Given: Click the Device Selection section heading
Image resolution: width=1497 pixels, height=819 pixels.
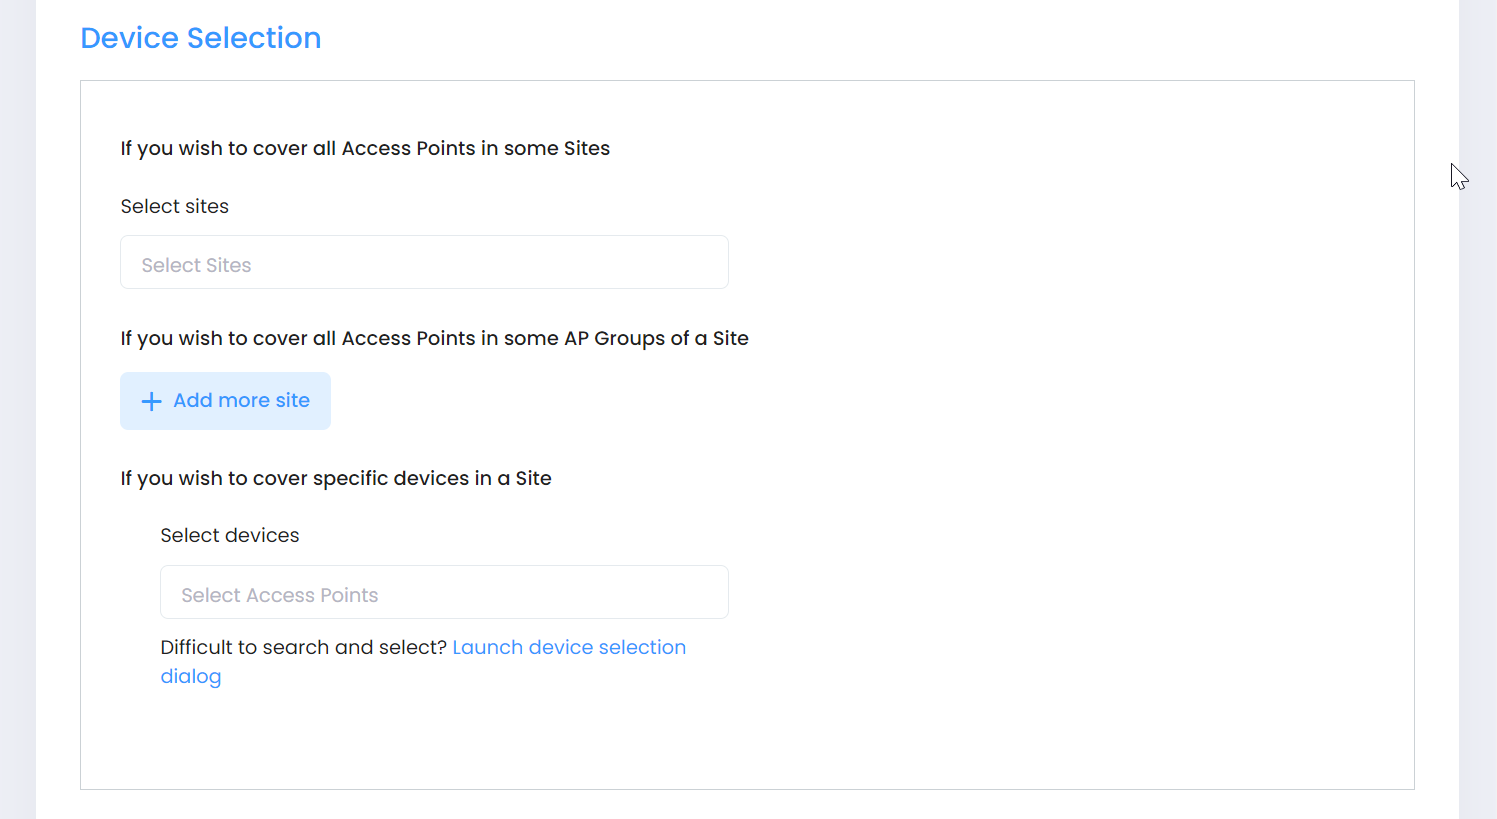Looking at the screenshot, I should (x=200, y=38).
